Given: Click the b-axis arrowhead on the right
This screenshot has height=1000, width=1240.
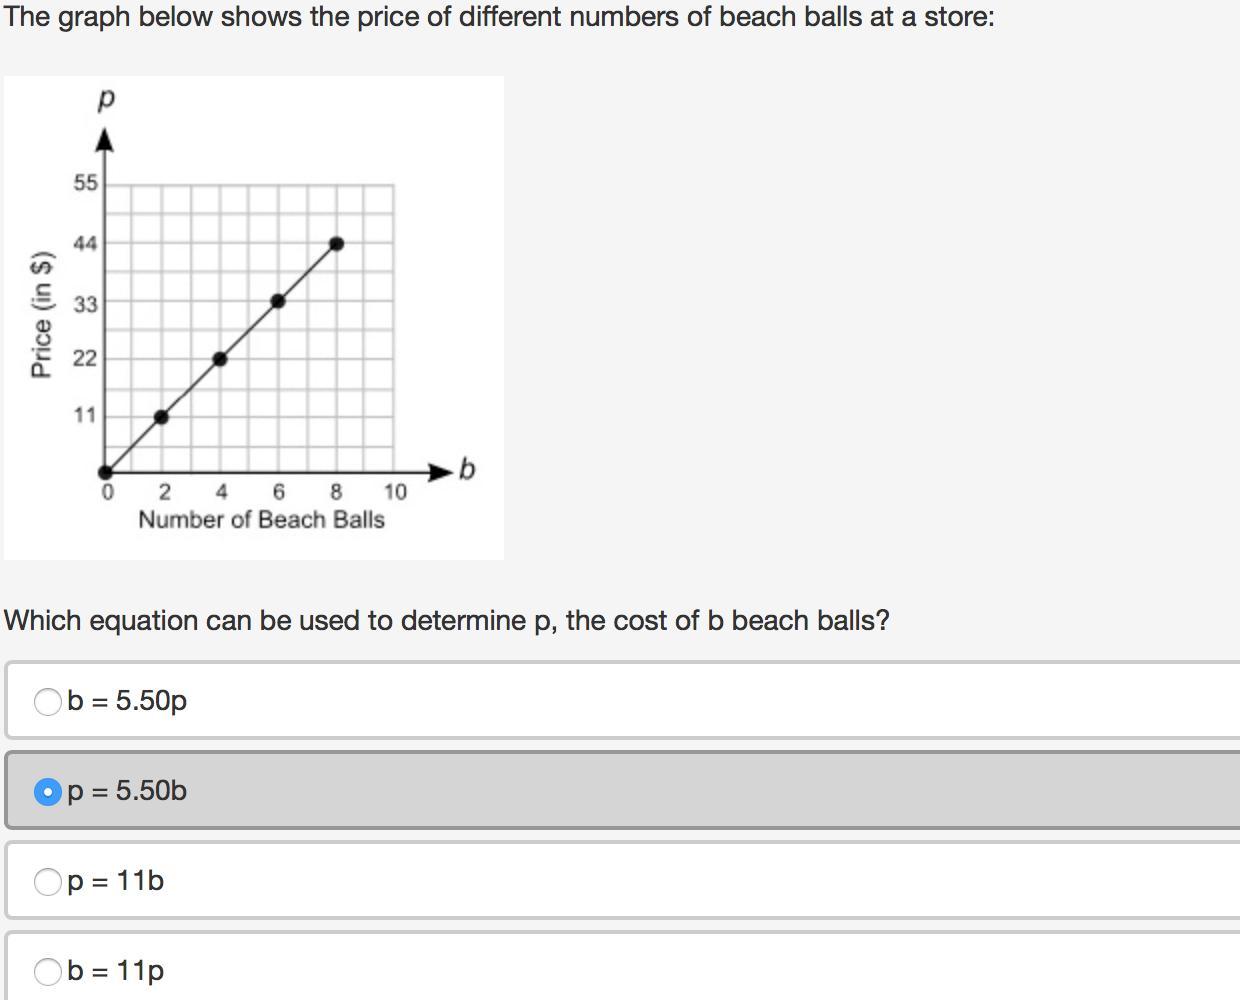Looking at the screenshot, I should pos(441,470).
